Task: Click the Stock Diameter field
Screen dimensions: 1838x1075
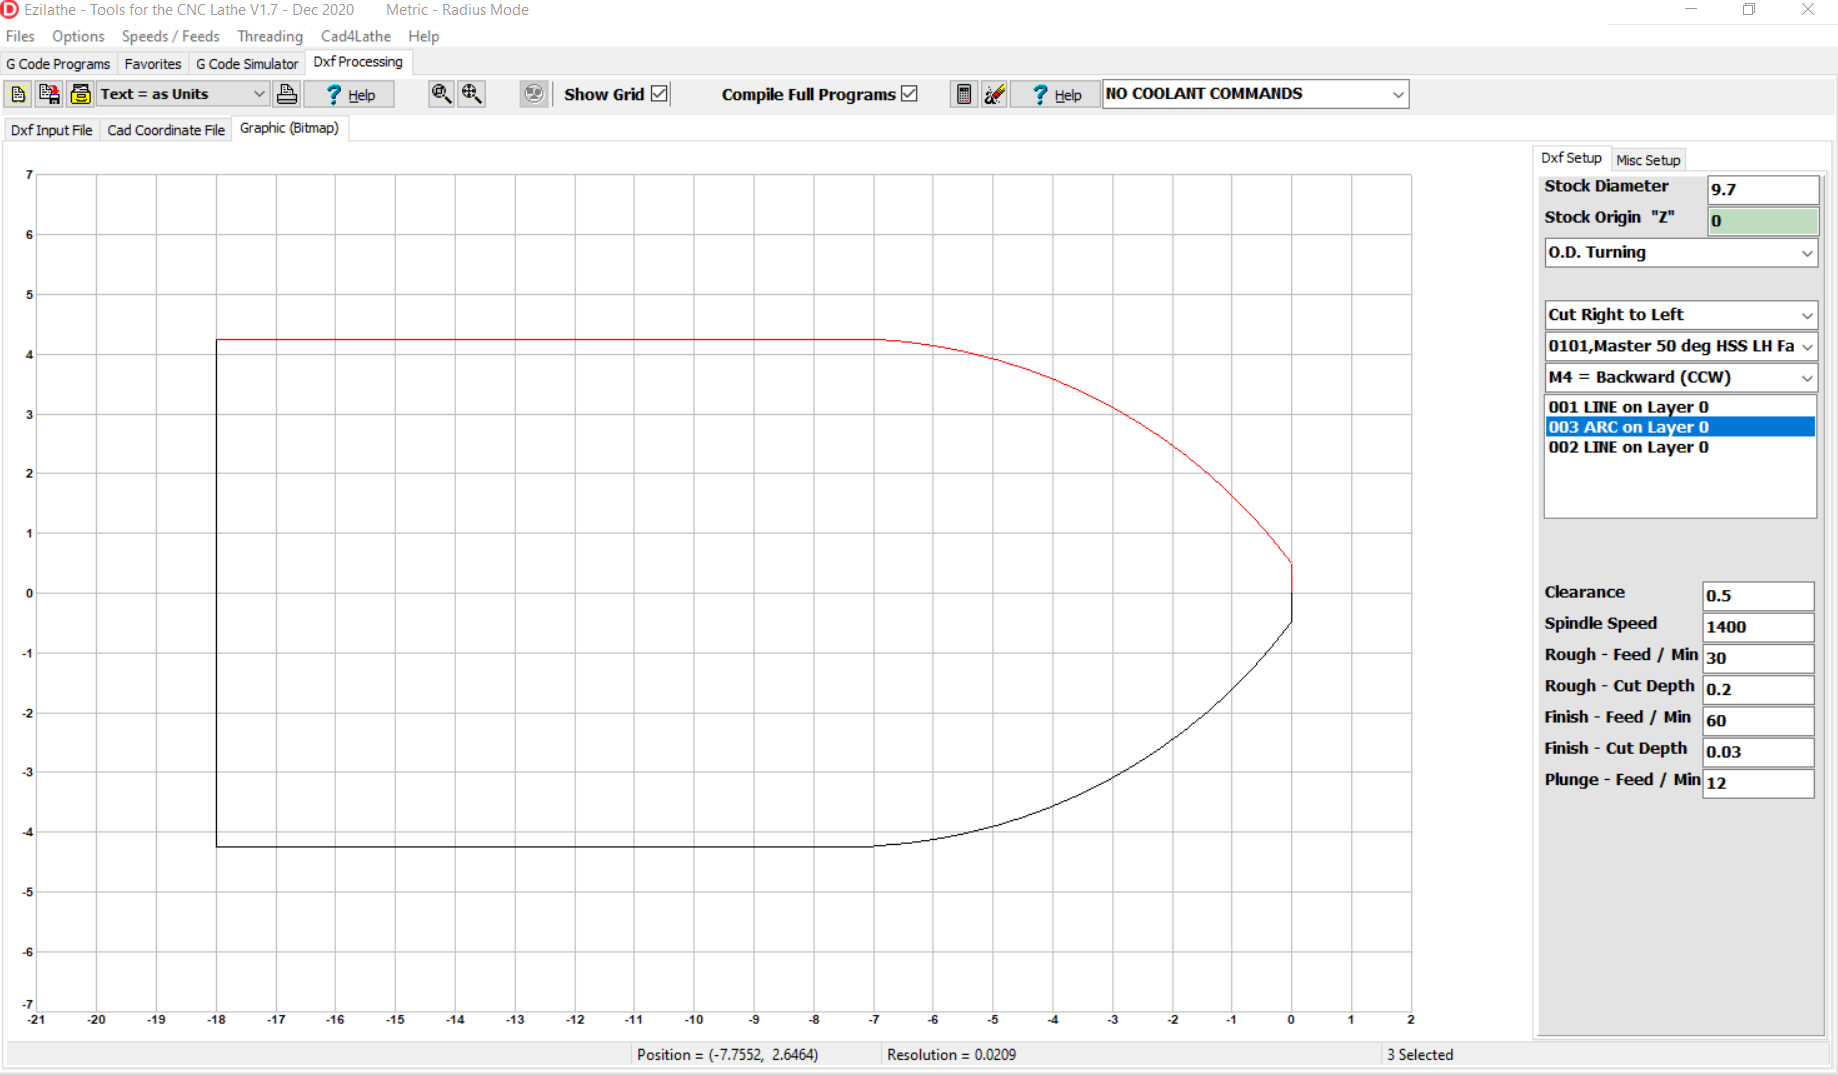Action: click(1762, 190)
